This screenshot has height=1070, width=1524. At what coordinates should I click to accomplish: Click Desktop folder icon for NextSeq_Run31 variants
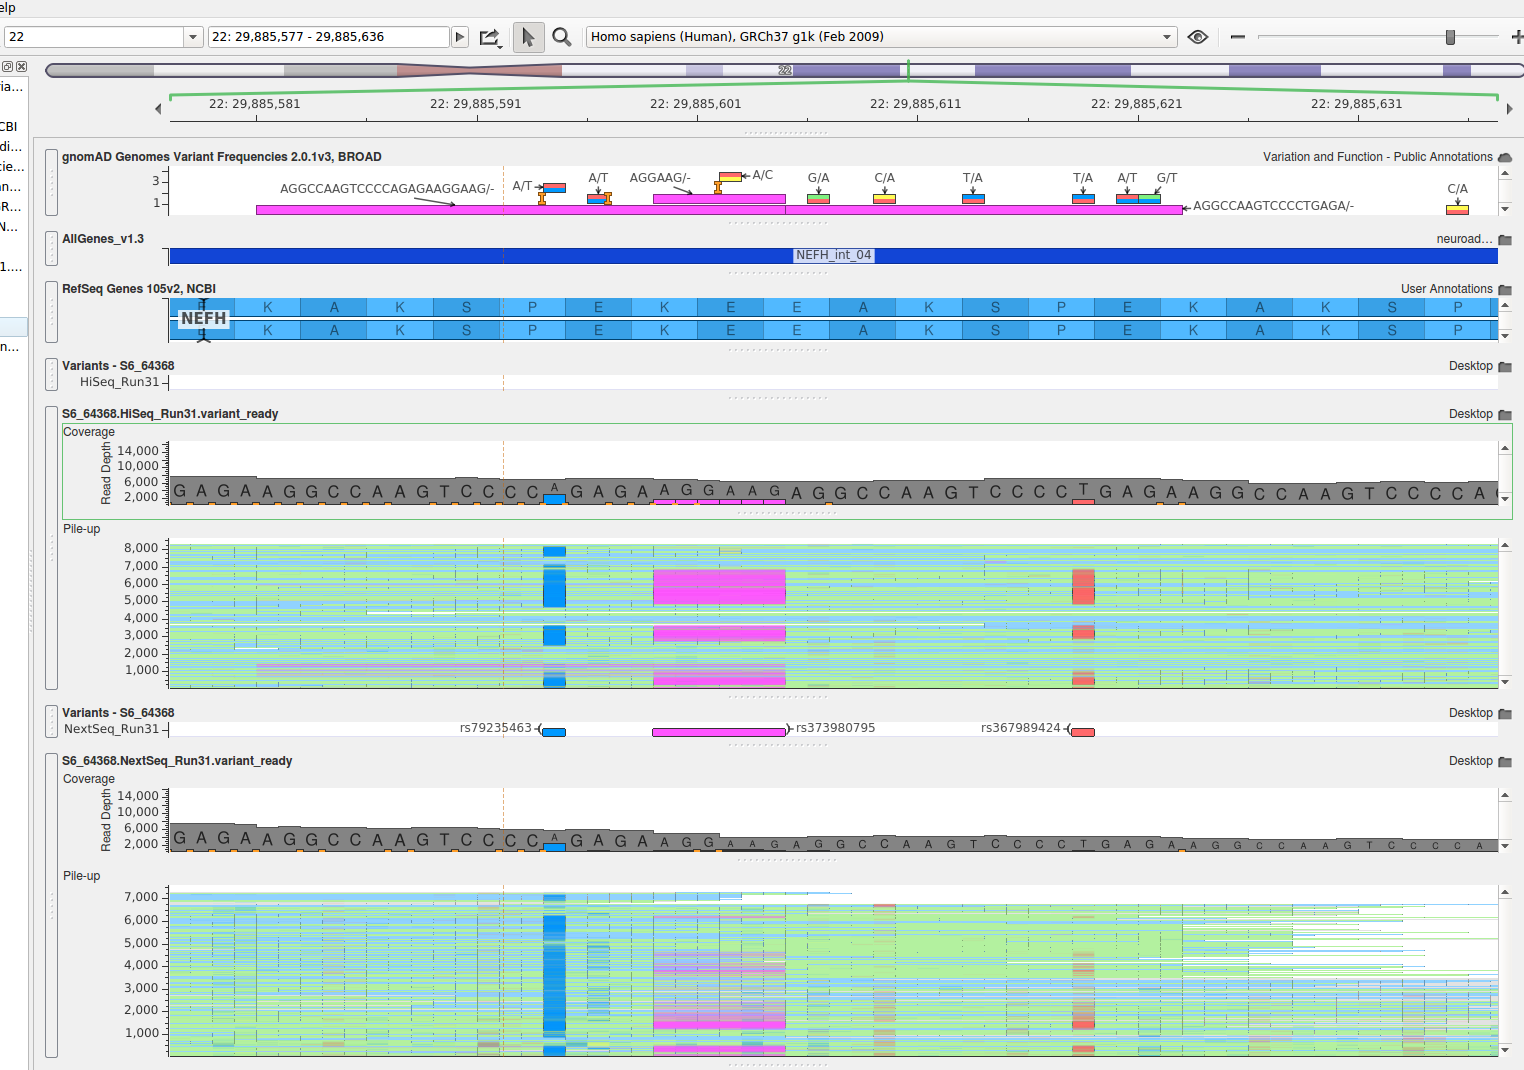click(1505, 714)
